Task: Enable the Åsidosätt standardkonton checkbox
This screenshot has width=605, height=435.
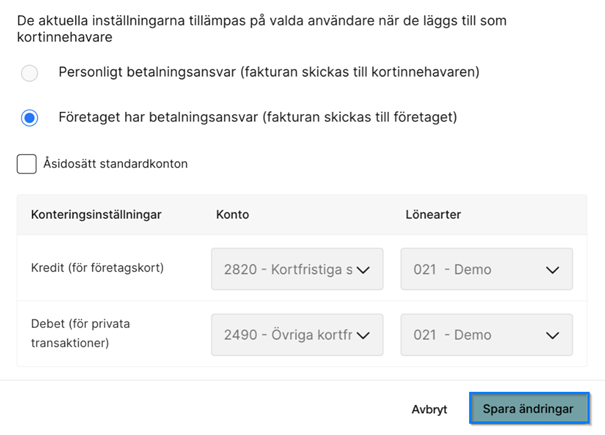Action: click(27, 164)
